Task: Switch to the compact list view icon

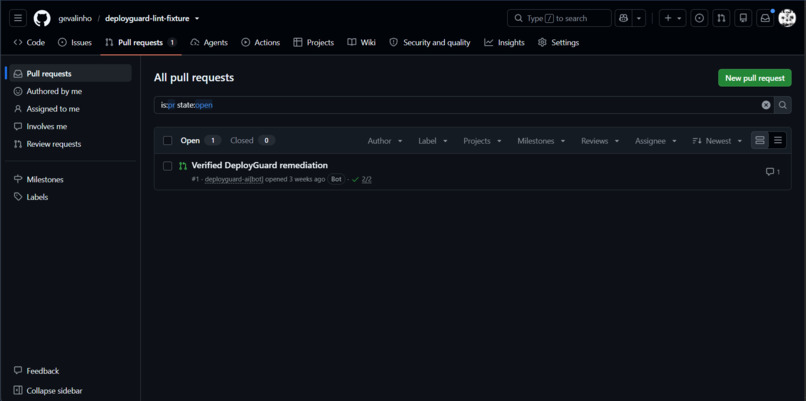Action: click(778, 140)
